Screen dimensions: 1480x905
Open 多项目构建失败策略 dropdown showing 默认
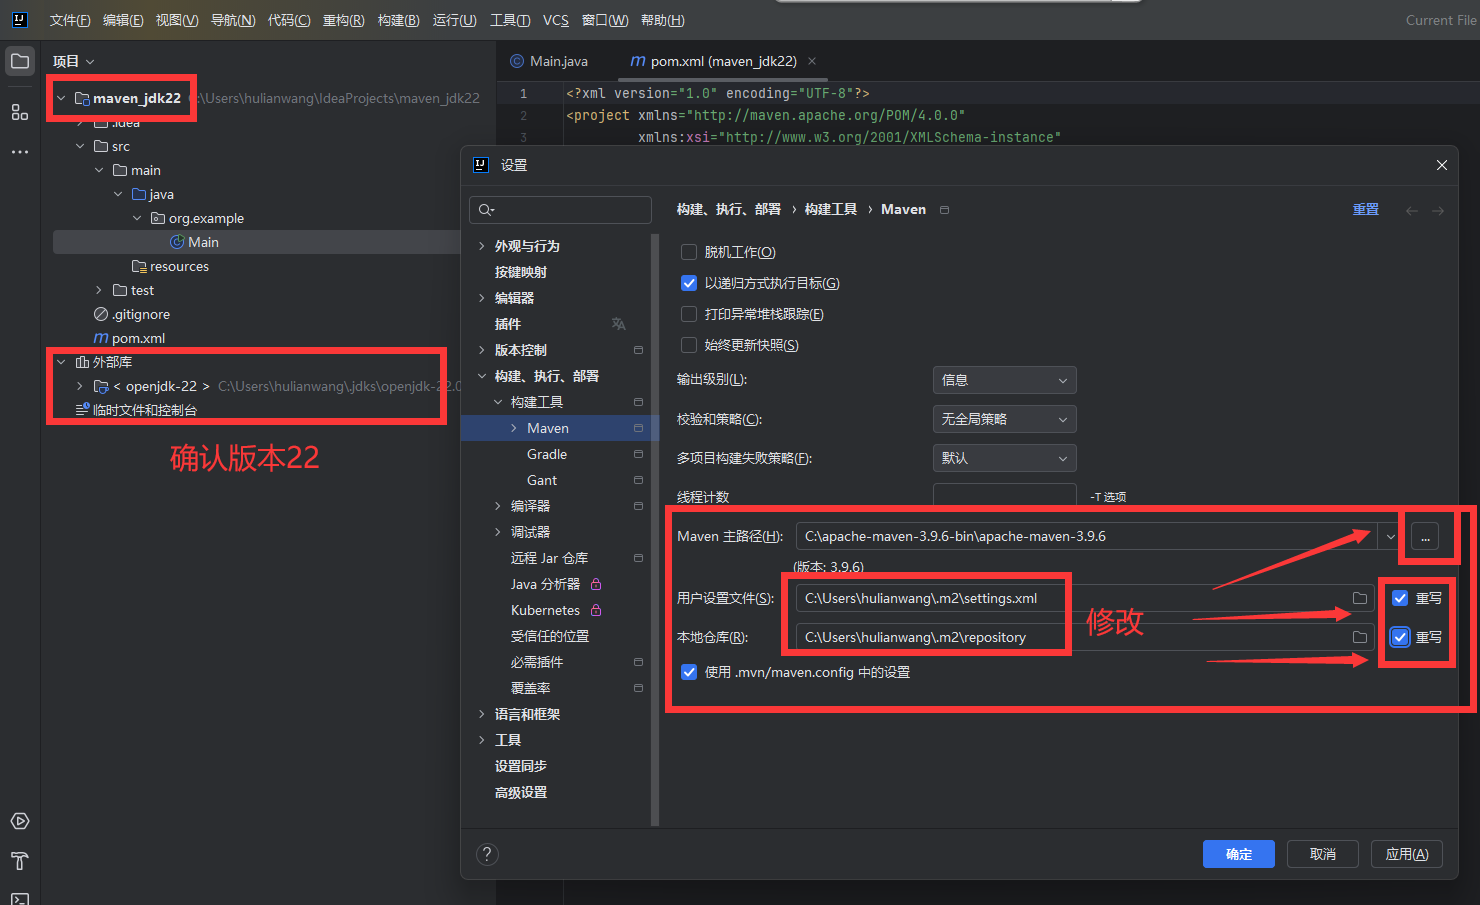coord(1004,458)
